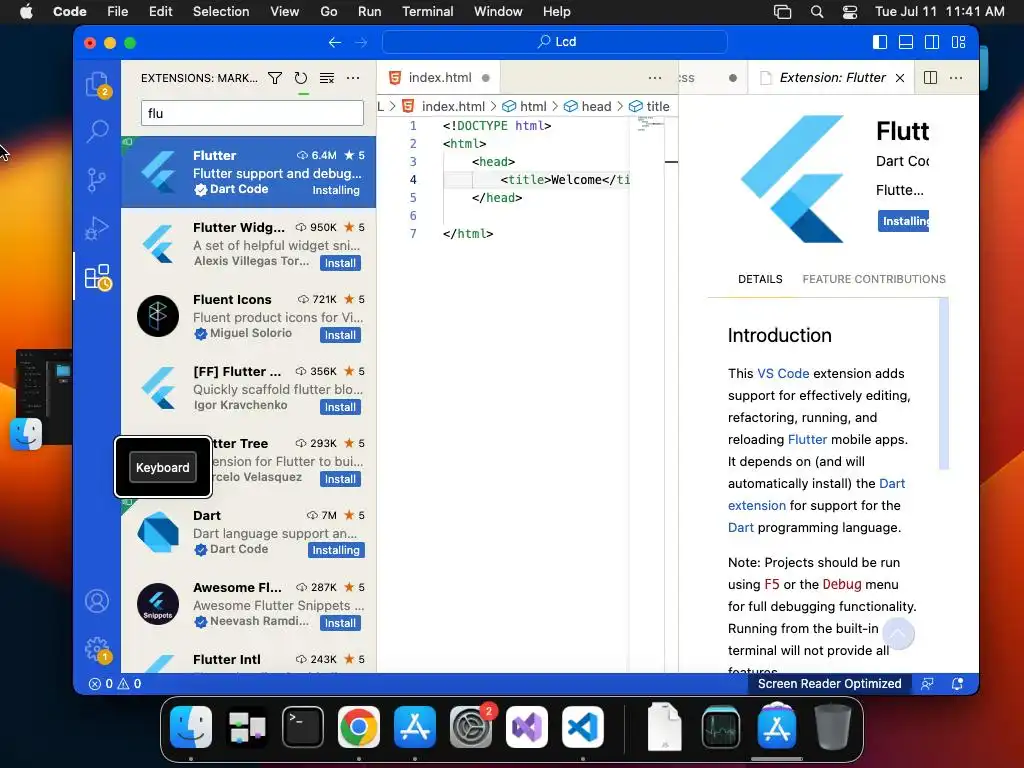Filter extensions with the funnel icon
1024x768 pixels.
tap(275, 78)
